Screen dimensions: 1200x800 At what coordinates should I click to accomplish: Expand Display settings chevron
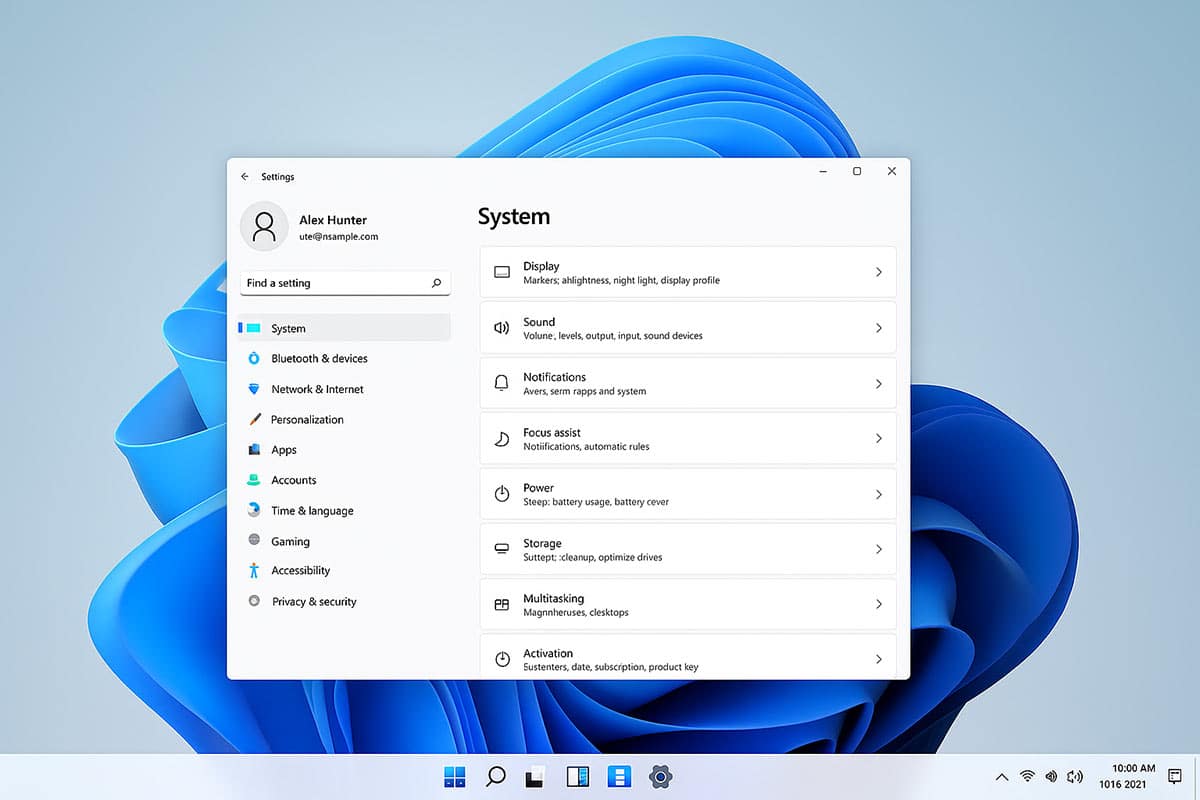tap(878, 272)
